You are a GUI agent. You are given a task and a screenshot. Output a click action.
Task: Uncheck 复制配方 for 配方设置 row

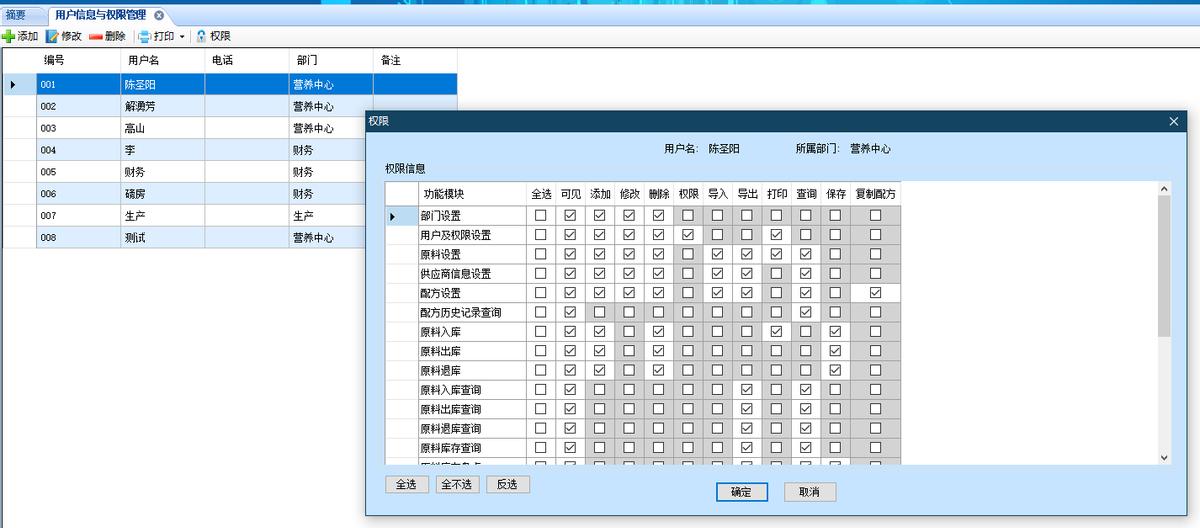pyautogui.click(x=876, y=293)
